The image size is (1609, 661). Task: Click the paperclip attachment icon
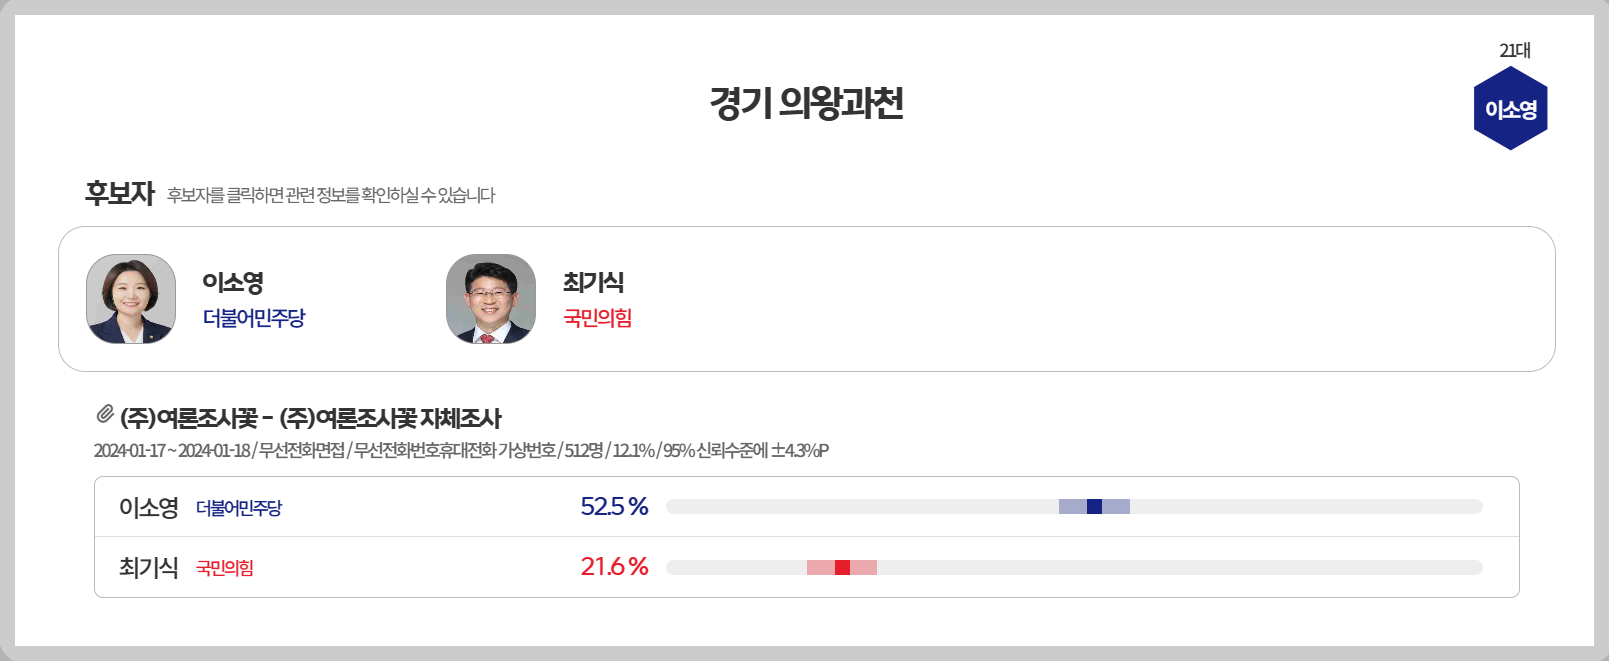click(105, 414)
